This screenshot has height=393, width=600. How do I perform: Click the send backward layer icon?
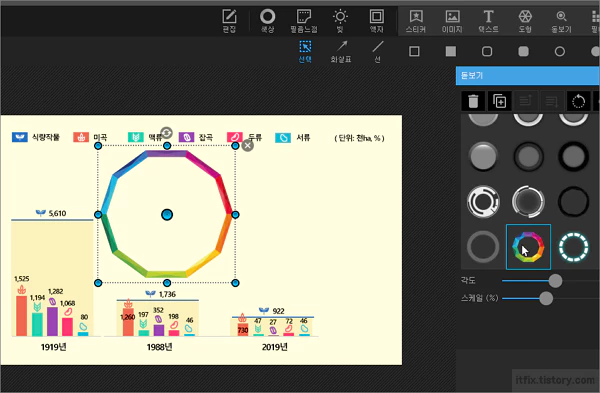coord(551,101)
